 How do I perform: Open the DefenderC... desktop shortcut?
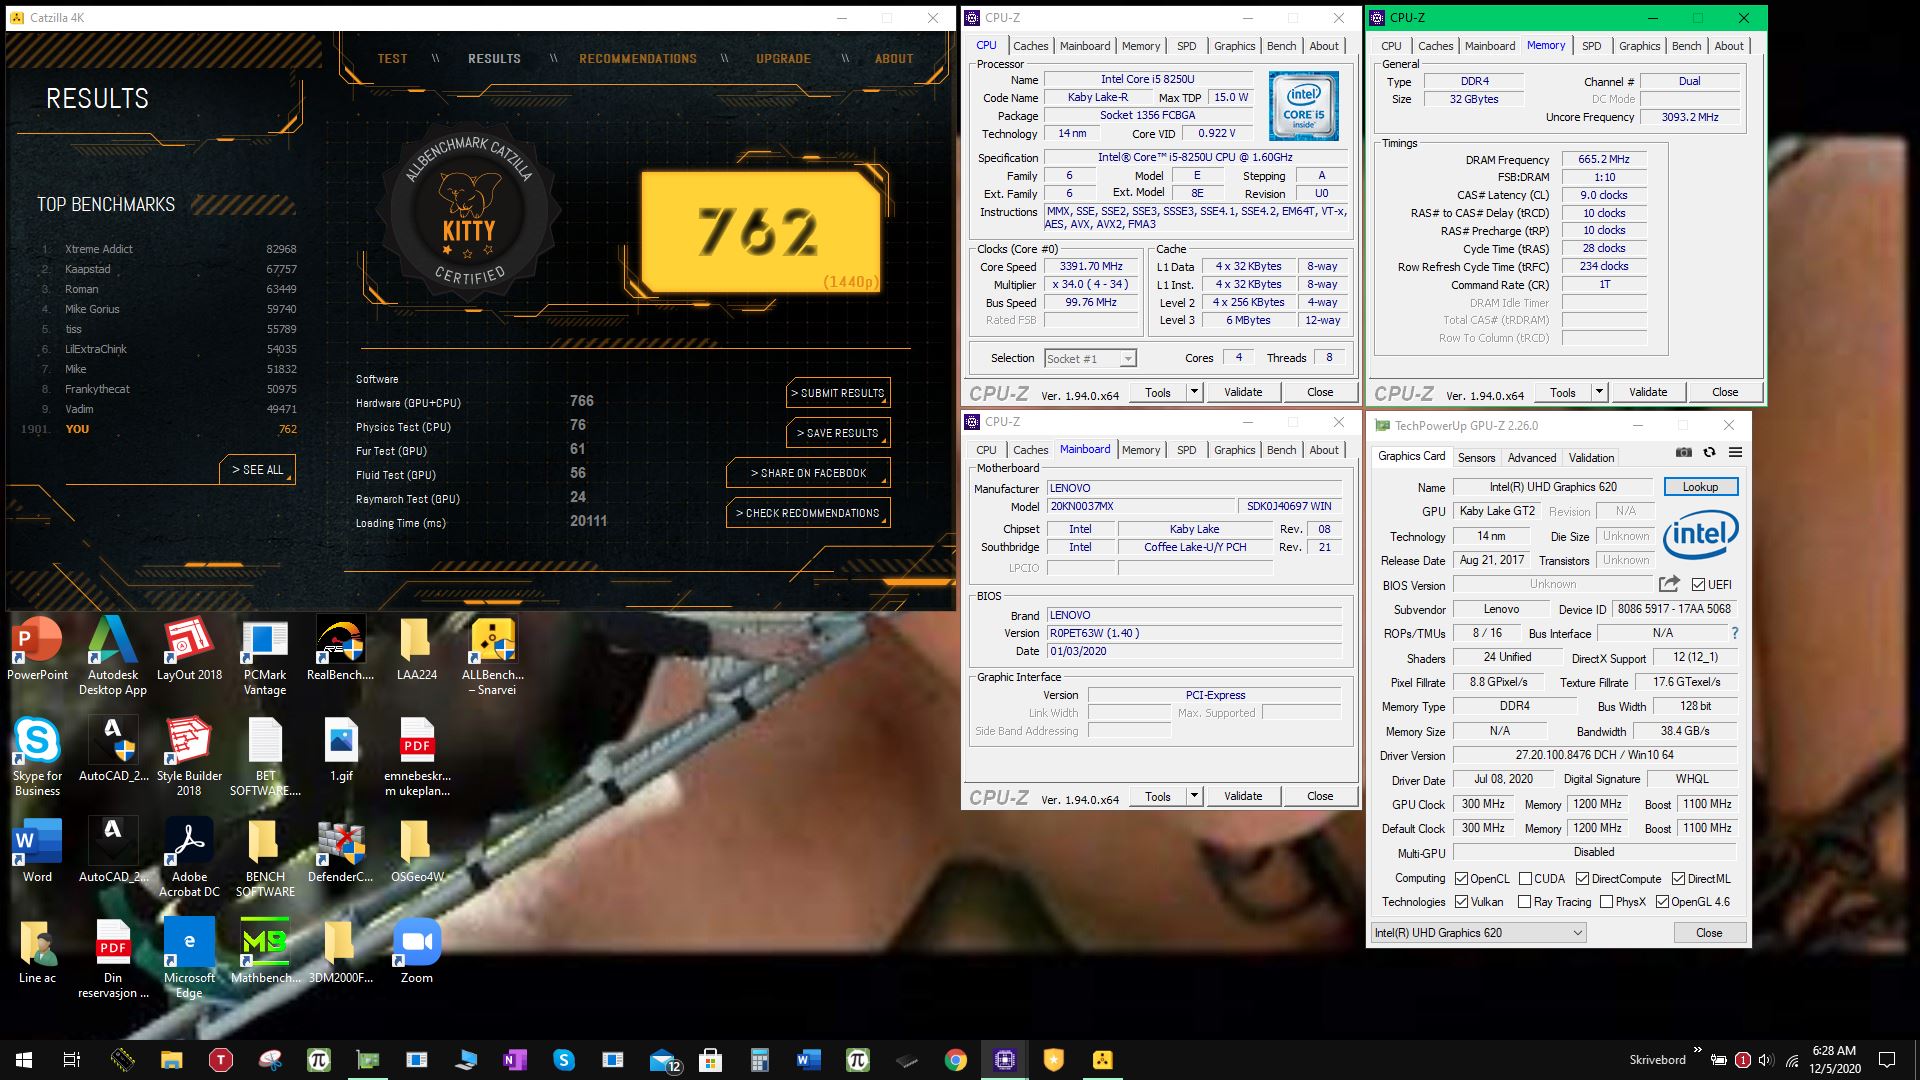point(340,850)
